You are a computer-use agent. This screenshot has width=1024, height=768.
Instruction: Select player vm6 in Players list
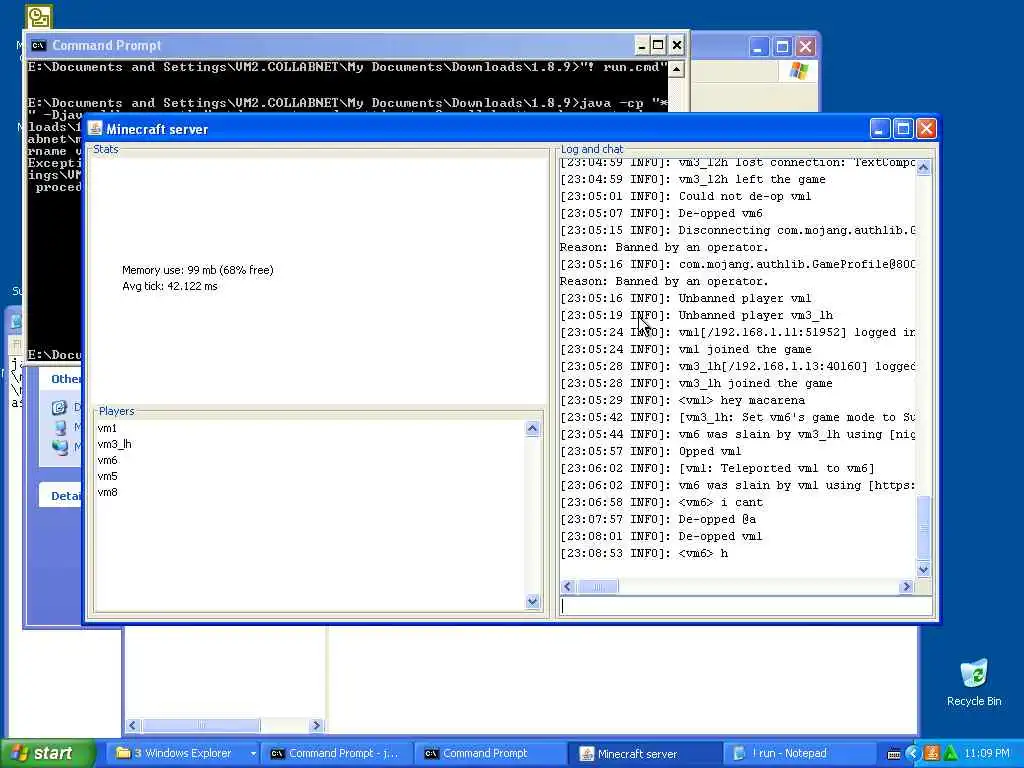pyautogui.click(x=107, y=460)
